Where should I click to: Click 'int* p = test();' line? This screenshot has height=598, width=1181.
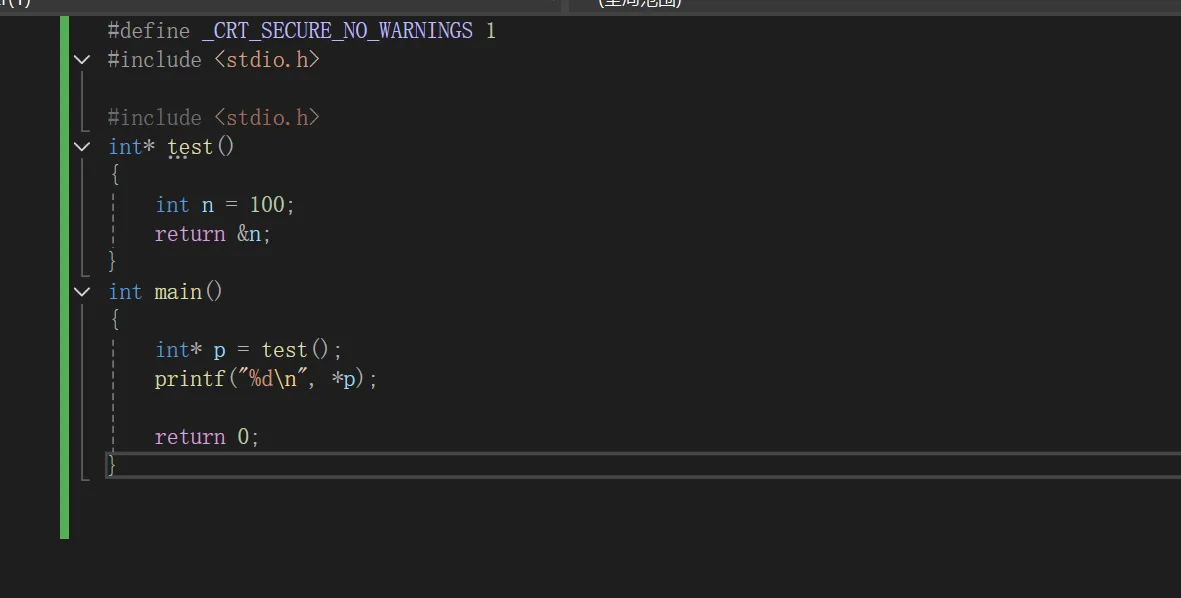point(249,350)
